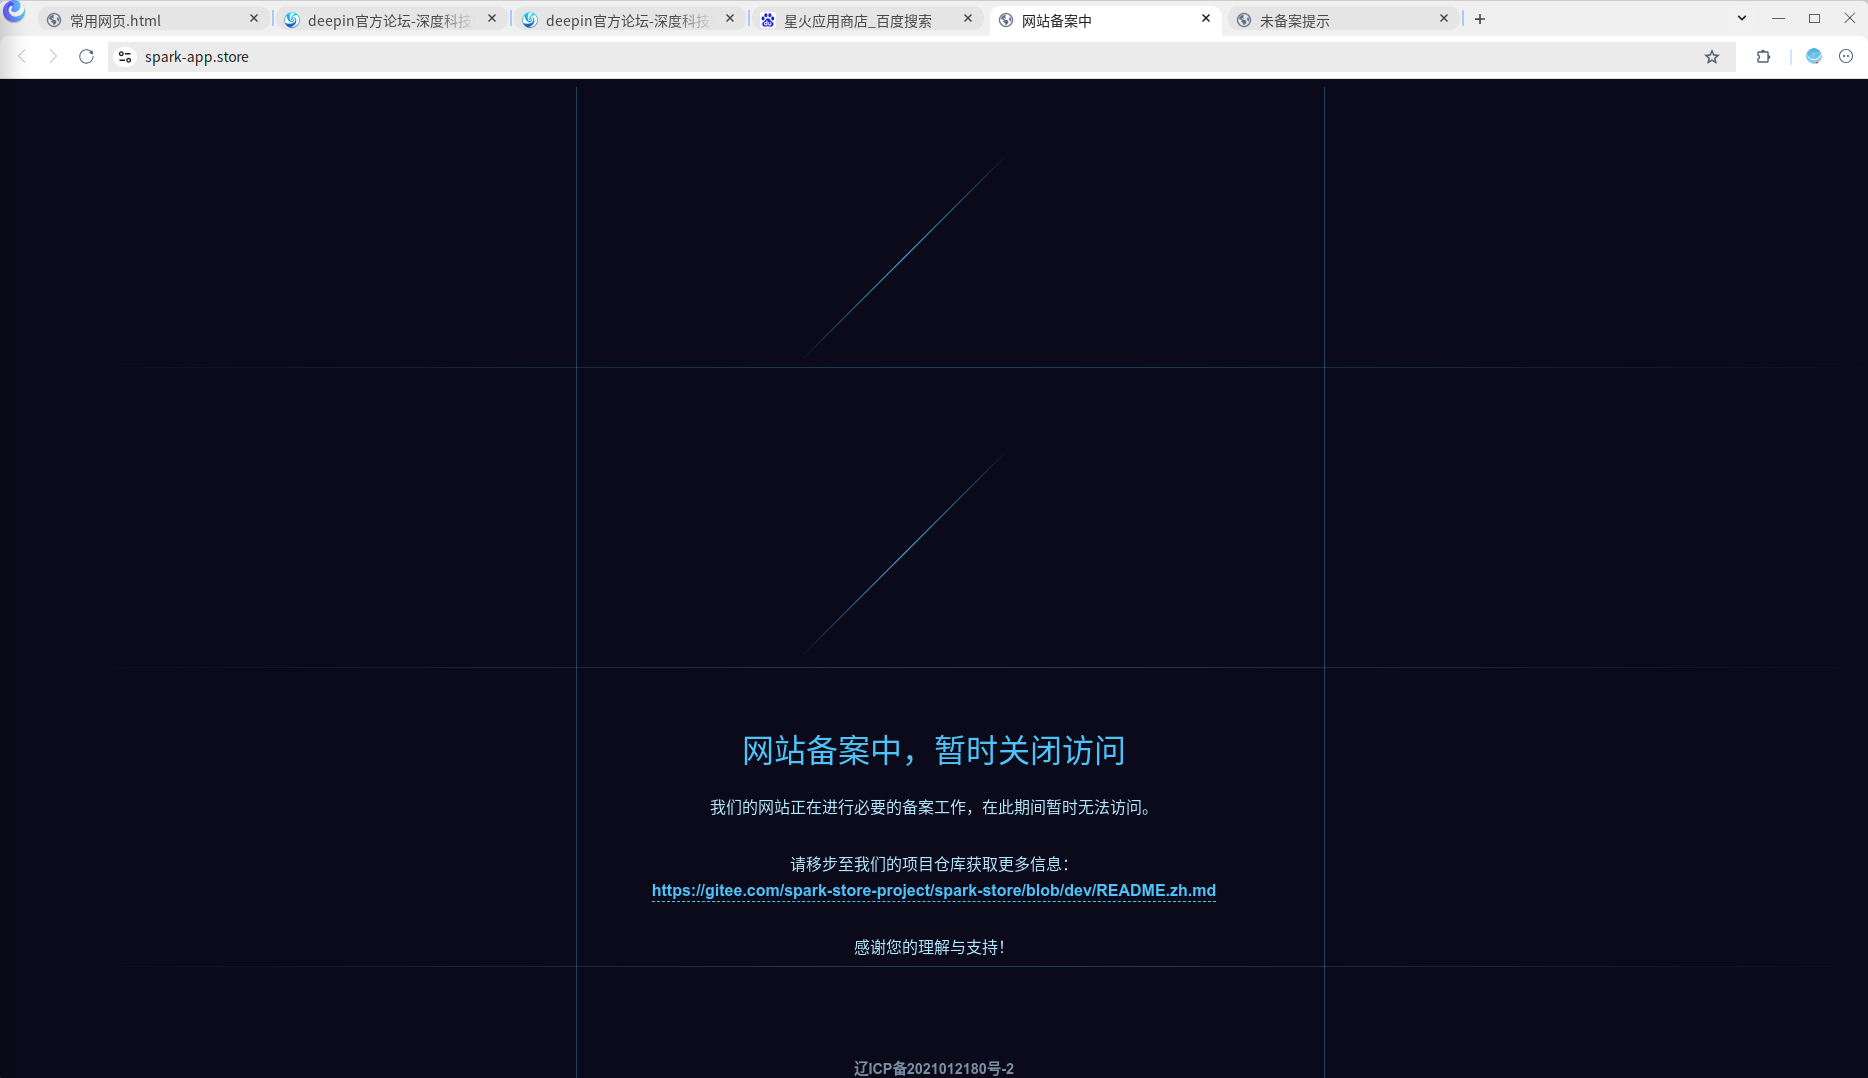1868x1078 pixels.
Task: Click the 辽ICP备2021012180号-2 footer link
Action: click(934, 1068)
